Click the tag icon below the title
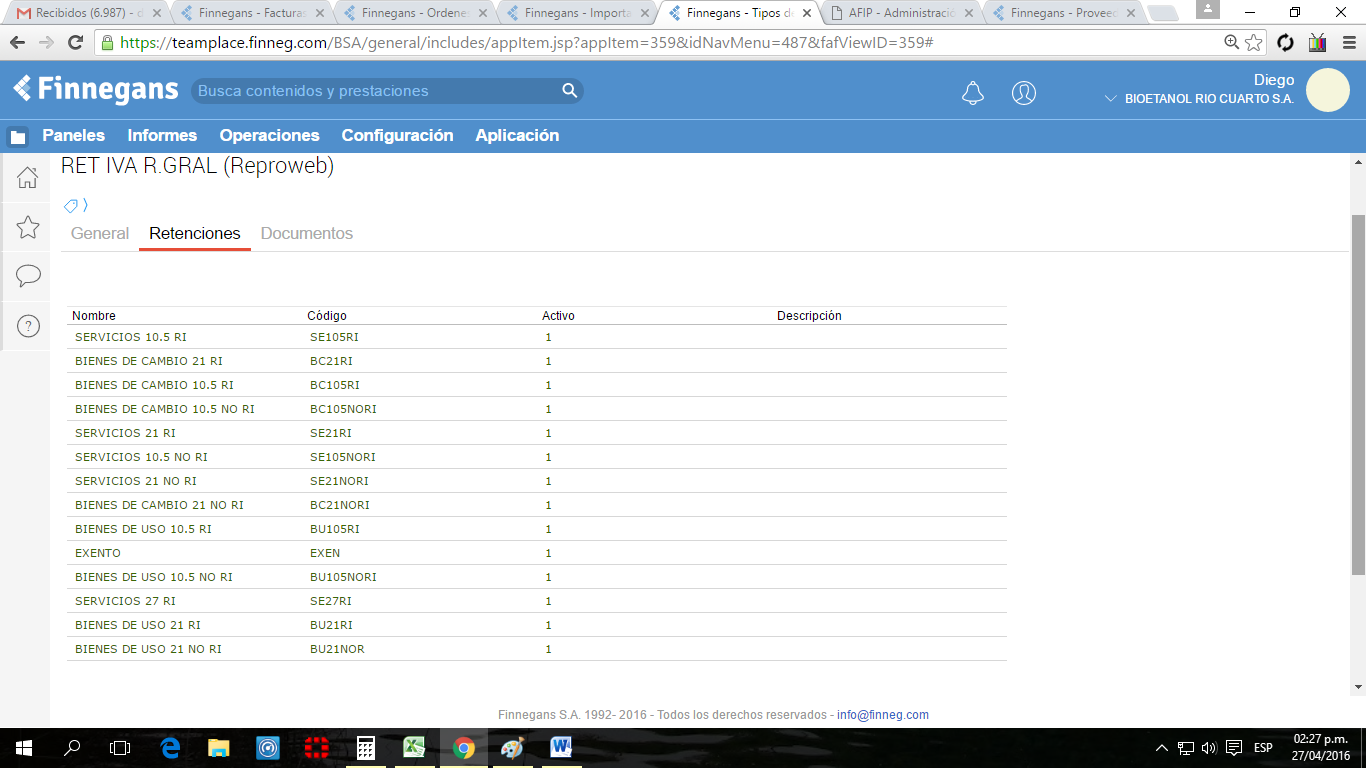This screenshot has width=1366, height=768. (x=72, y=206)
